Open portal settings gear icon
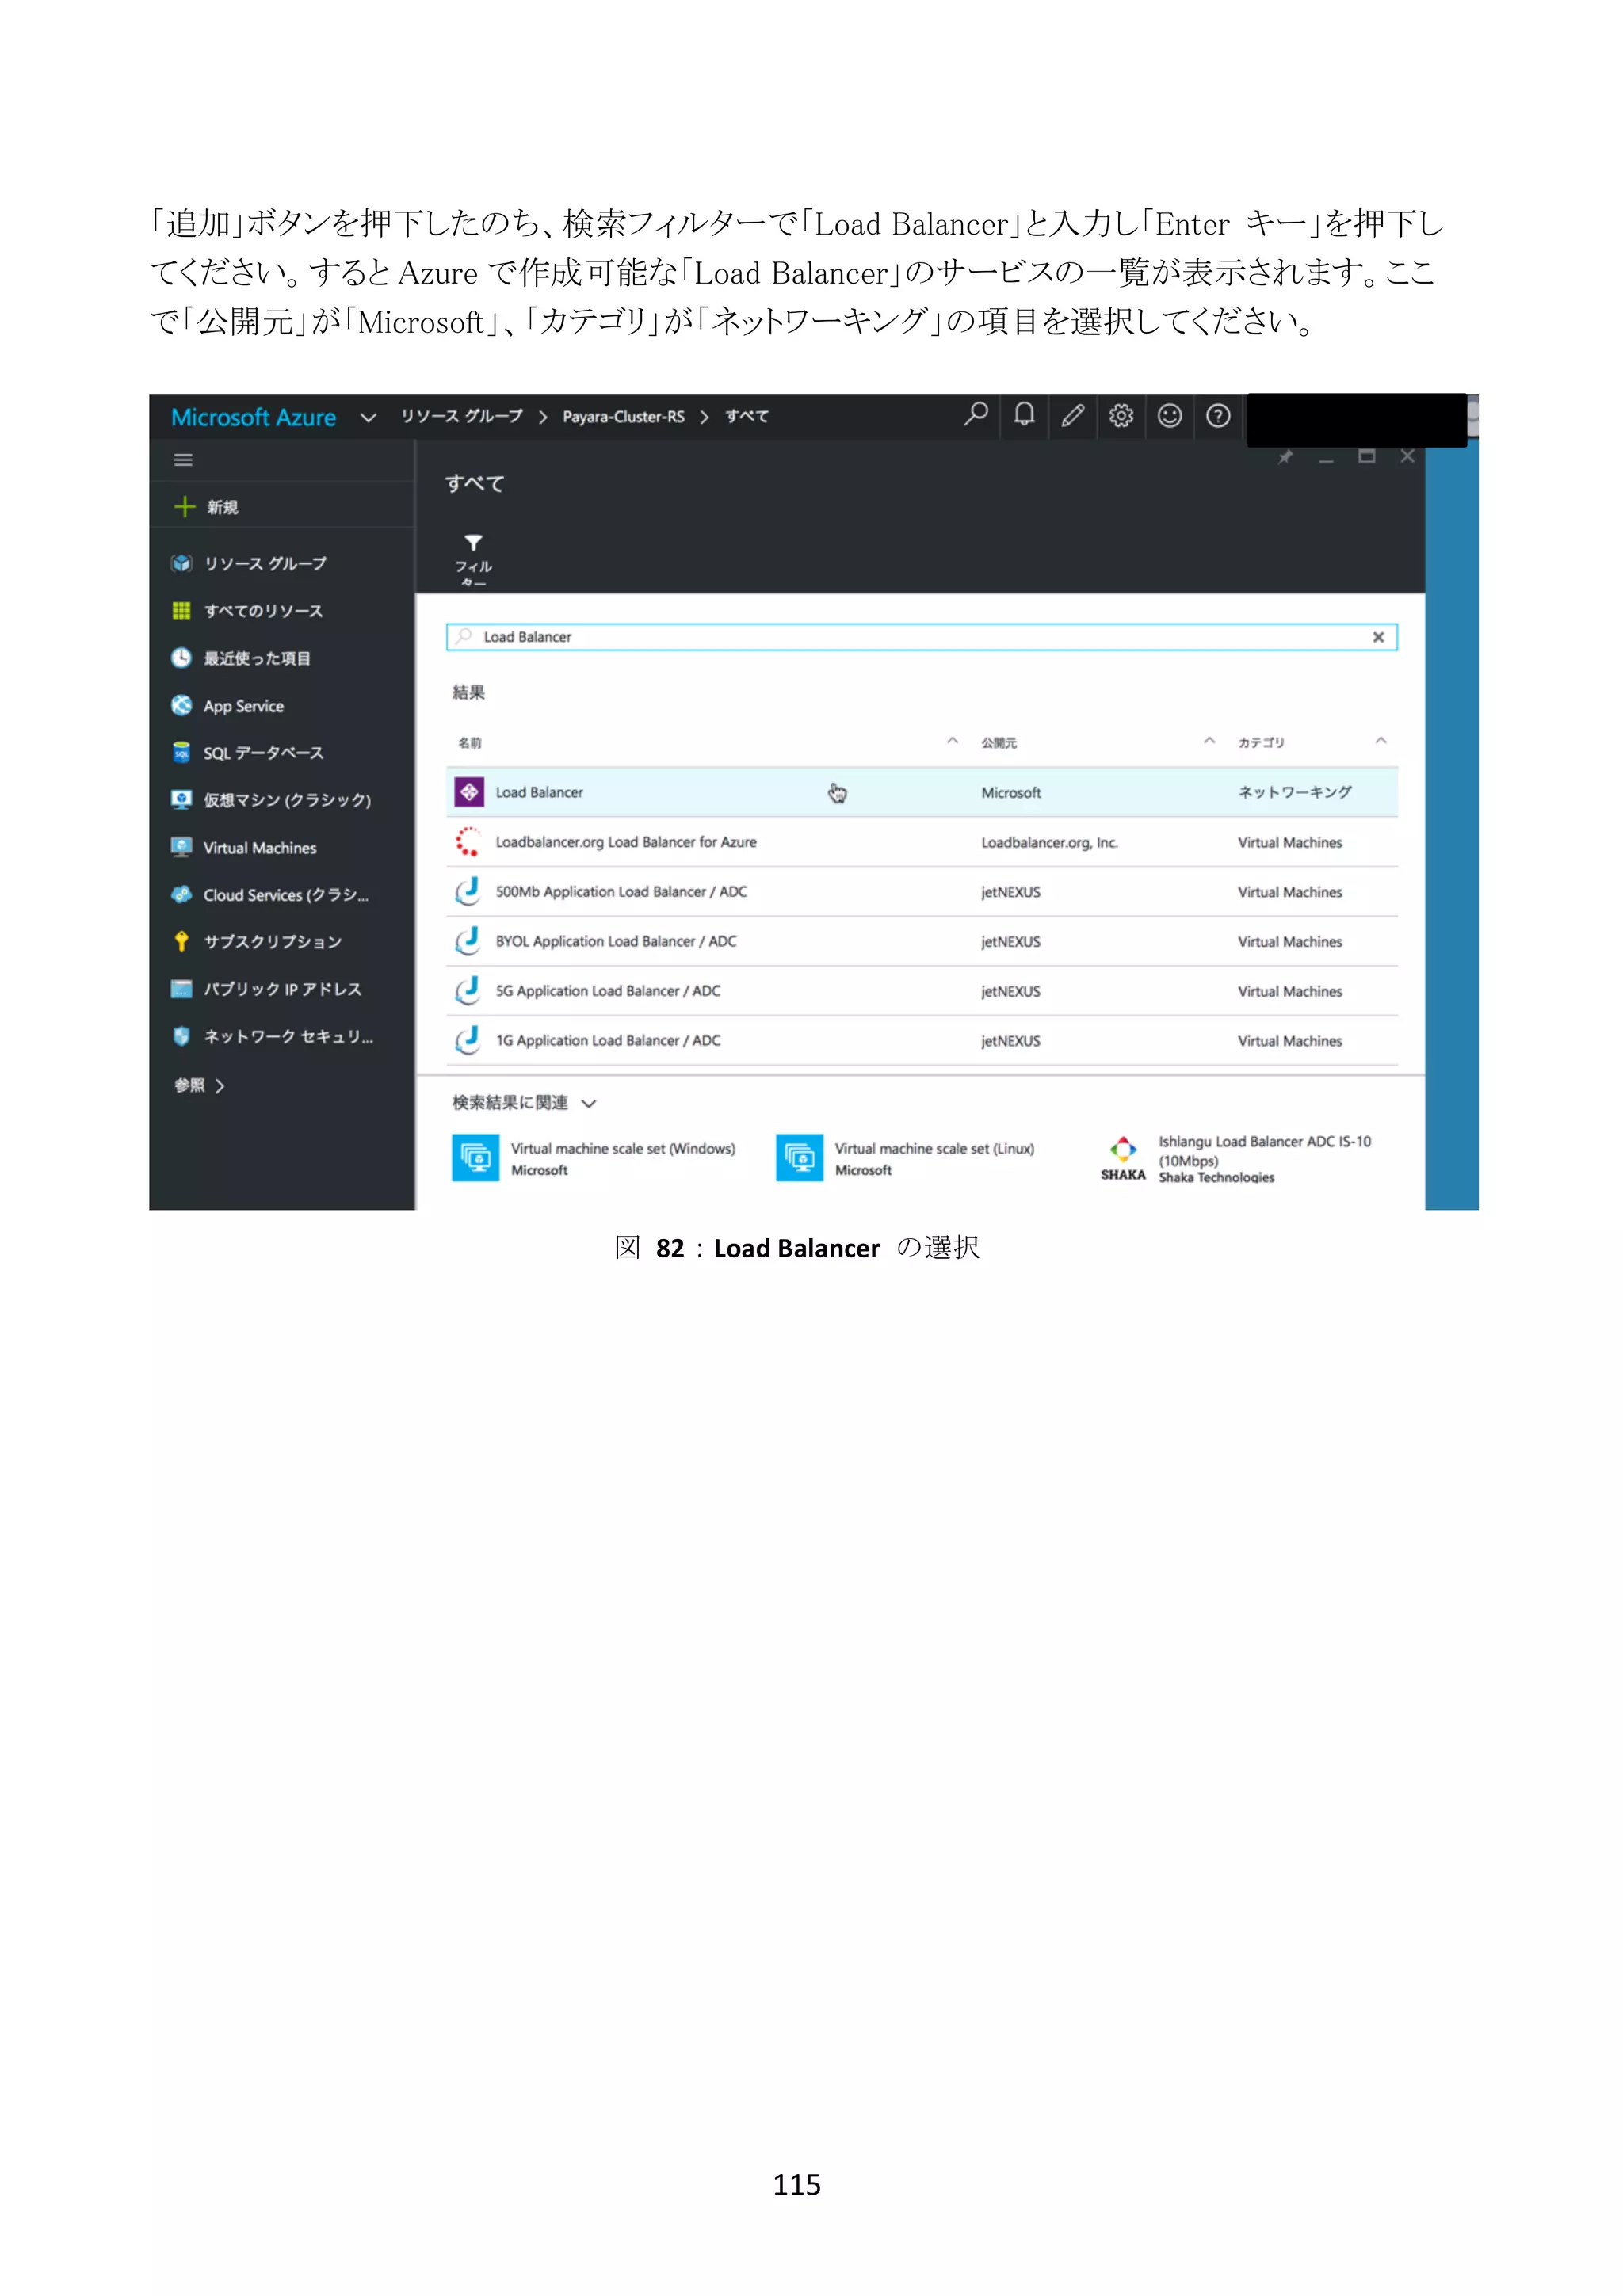The width and height of the screenshot is (1623, 2296). 1120,416
